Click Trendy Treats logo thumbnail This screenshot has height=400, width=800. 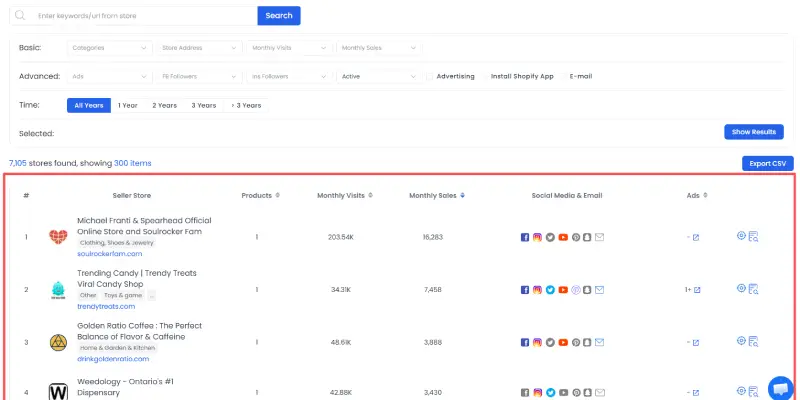coord(58,290)
